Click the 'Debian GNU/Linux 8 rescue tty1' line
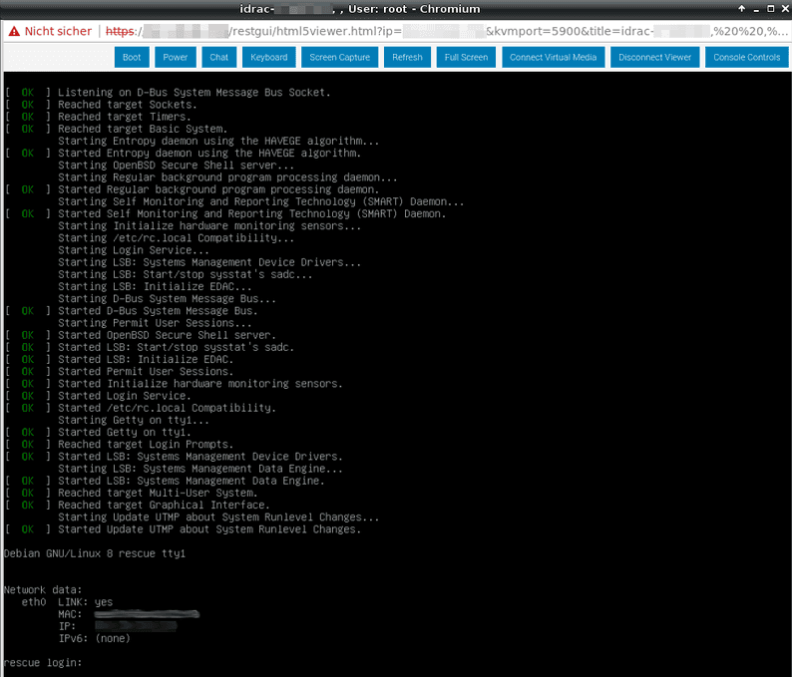792x677 pixels. (95, 553)
